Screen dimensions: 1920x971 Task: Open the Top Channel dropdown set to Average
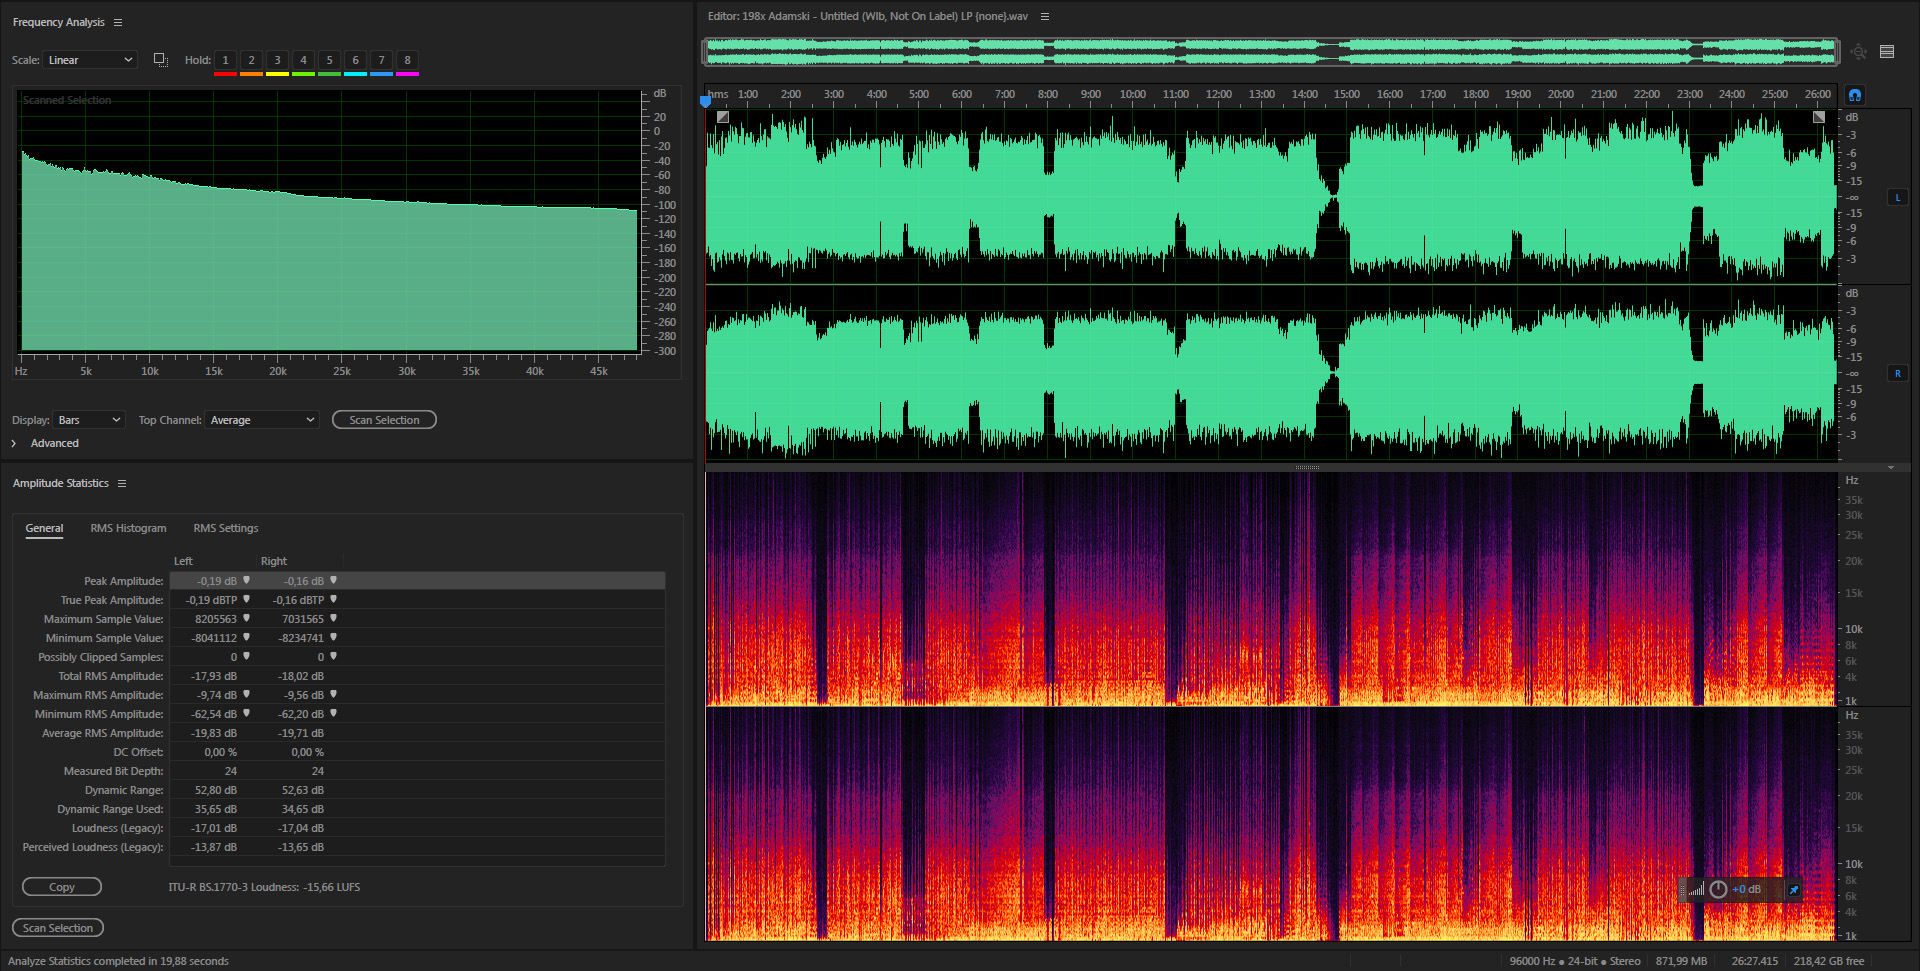(x=262, y=420)
